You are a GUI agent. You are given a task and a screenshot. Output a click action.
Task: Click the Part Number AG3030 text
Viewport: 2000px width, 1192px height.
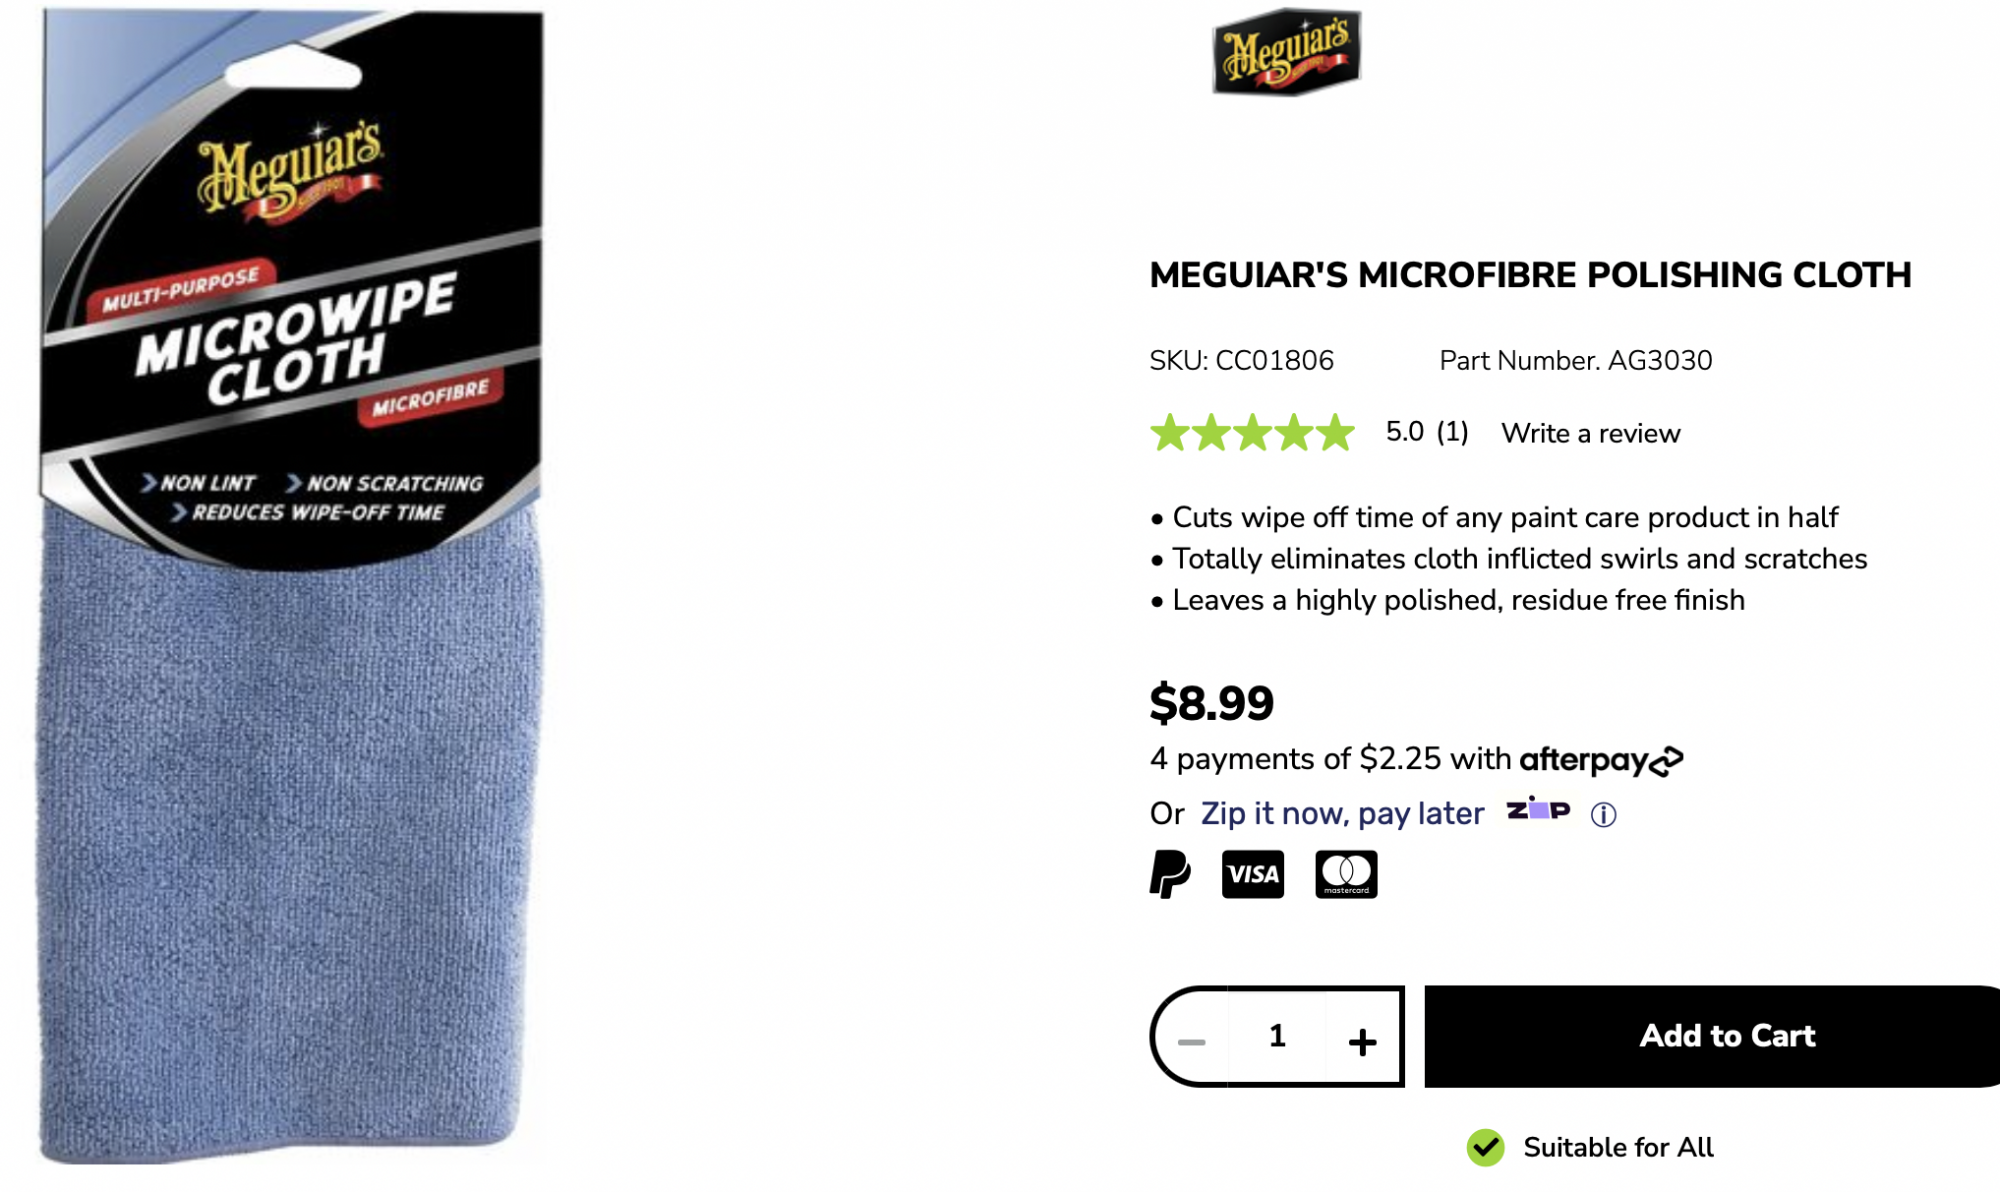pyautogui.click(x=1575, y=360)
